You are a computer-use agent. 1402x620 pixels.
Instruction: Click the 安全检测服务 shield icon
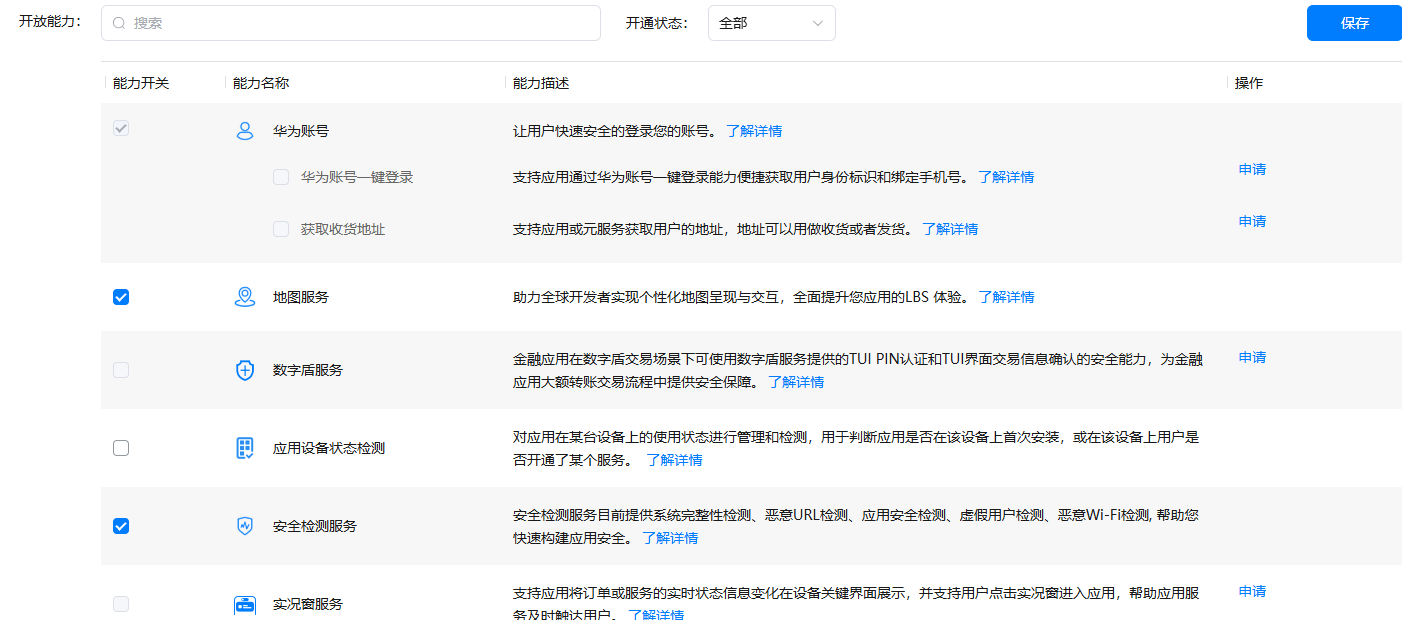point(245,526)
